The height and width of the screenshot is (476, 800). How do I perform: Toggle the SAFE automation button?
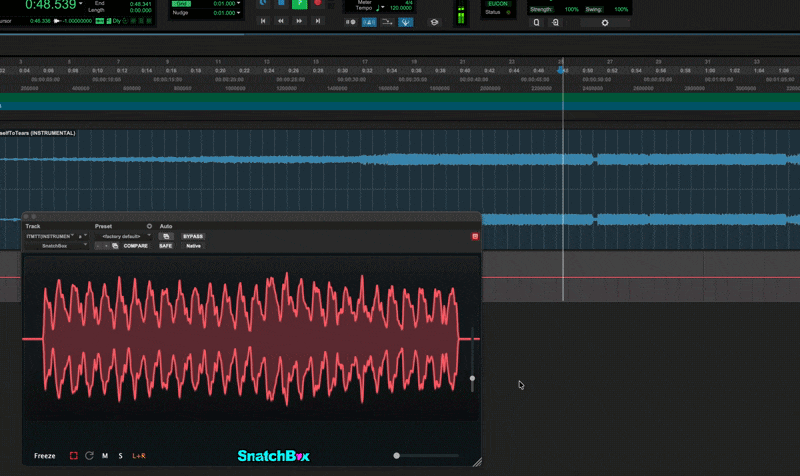[165, 245]
